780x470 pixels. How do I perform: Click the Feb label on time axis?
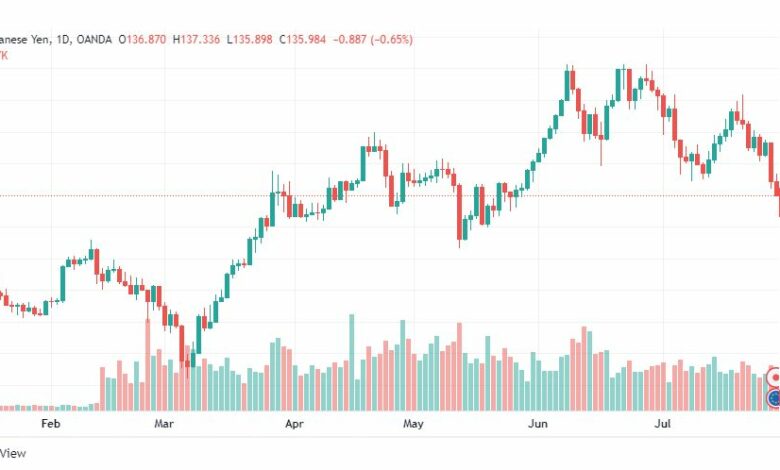pos(51,424)
